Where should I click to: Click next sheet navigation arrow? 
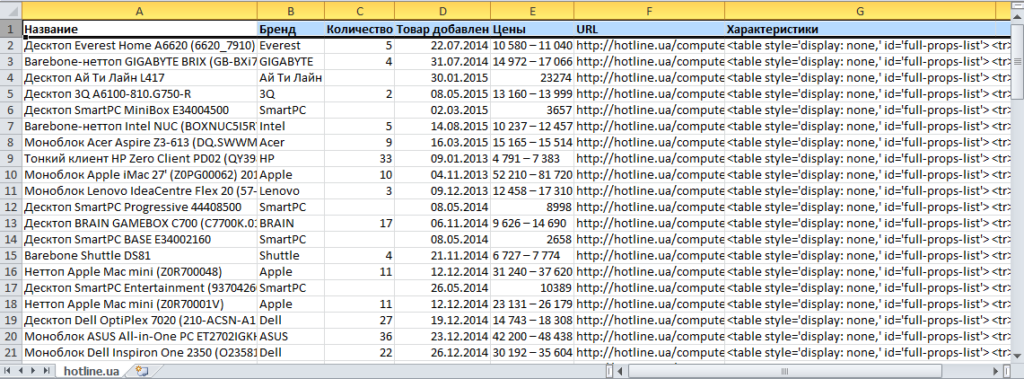pos(33,371)
